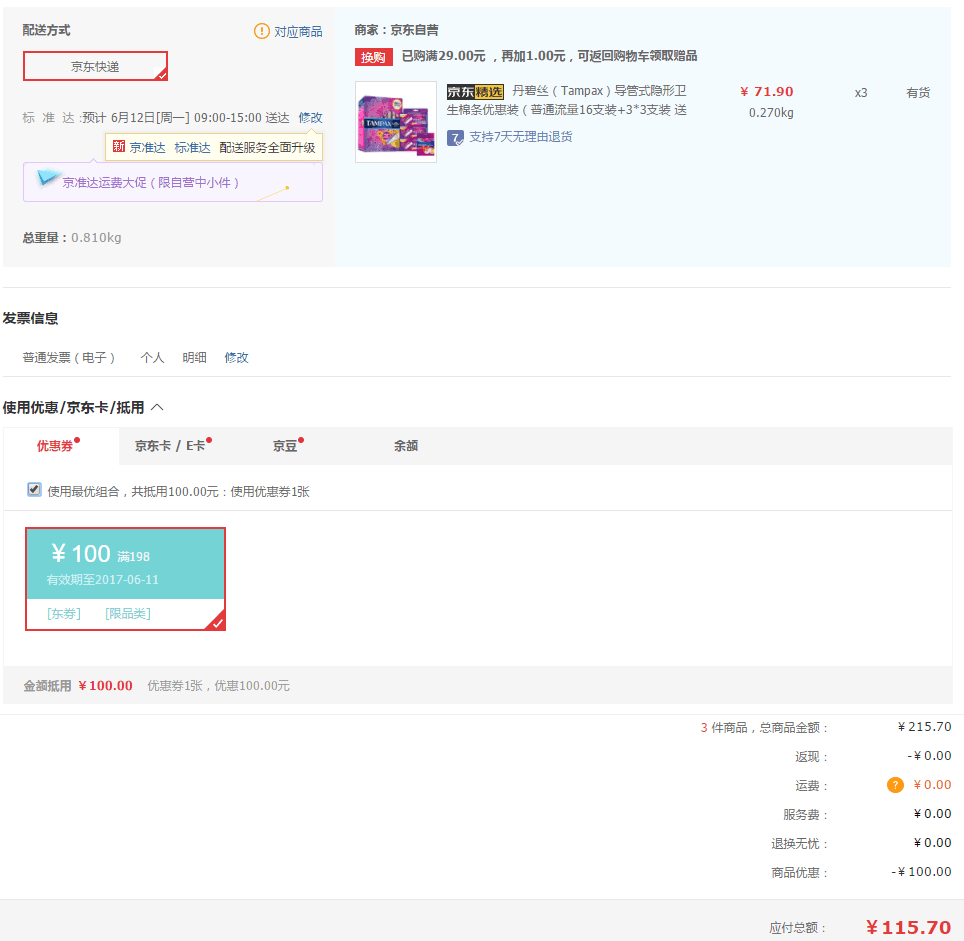
Task: Toggle the 使用最优组合 checkbox
Action: [x=34, y=490]
